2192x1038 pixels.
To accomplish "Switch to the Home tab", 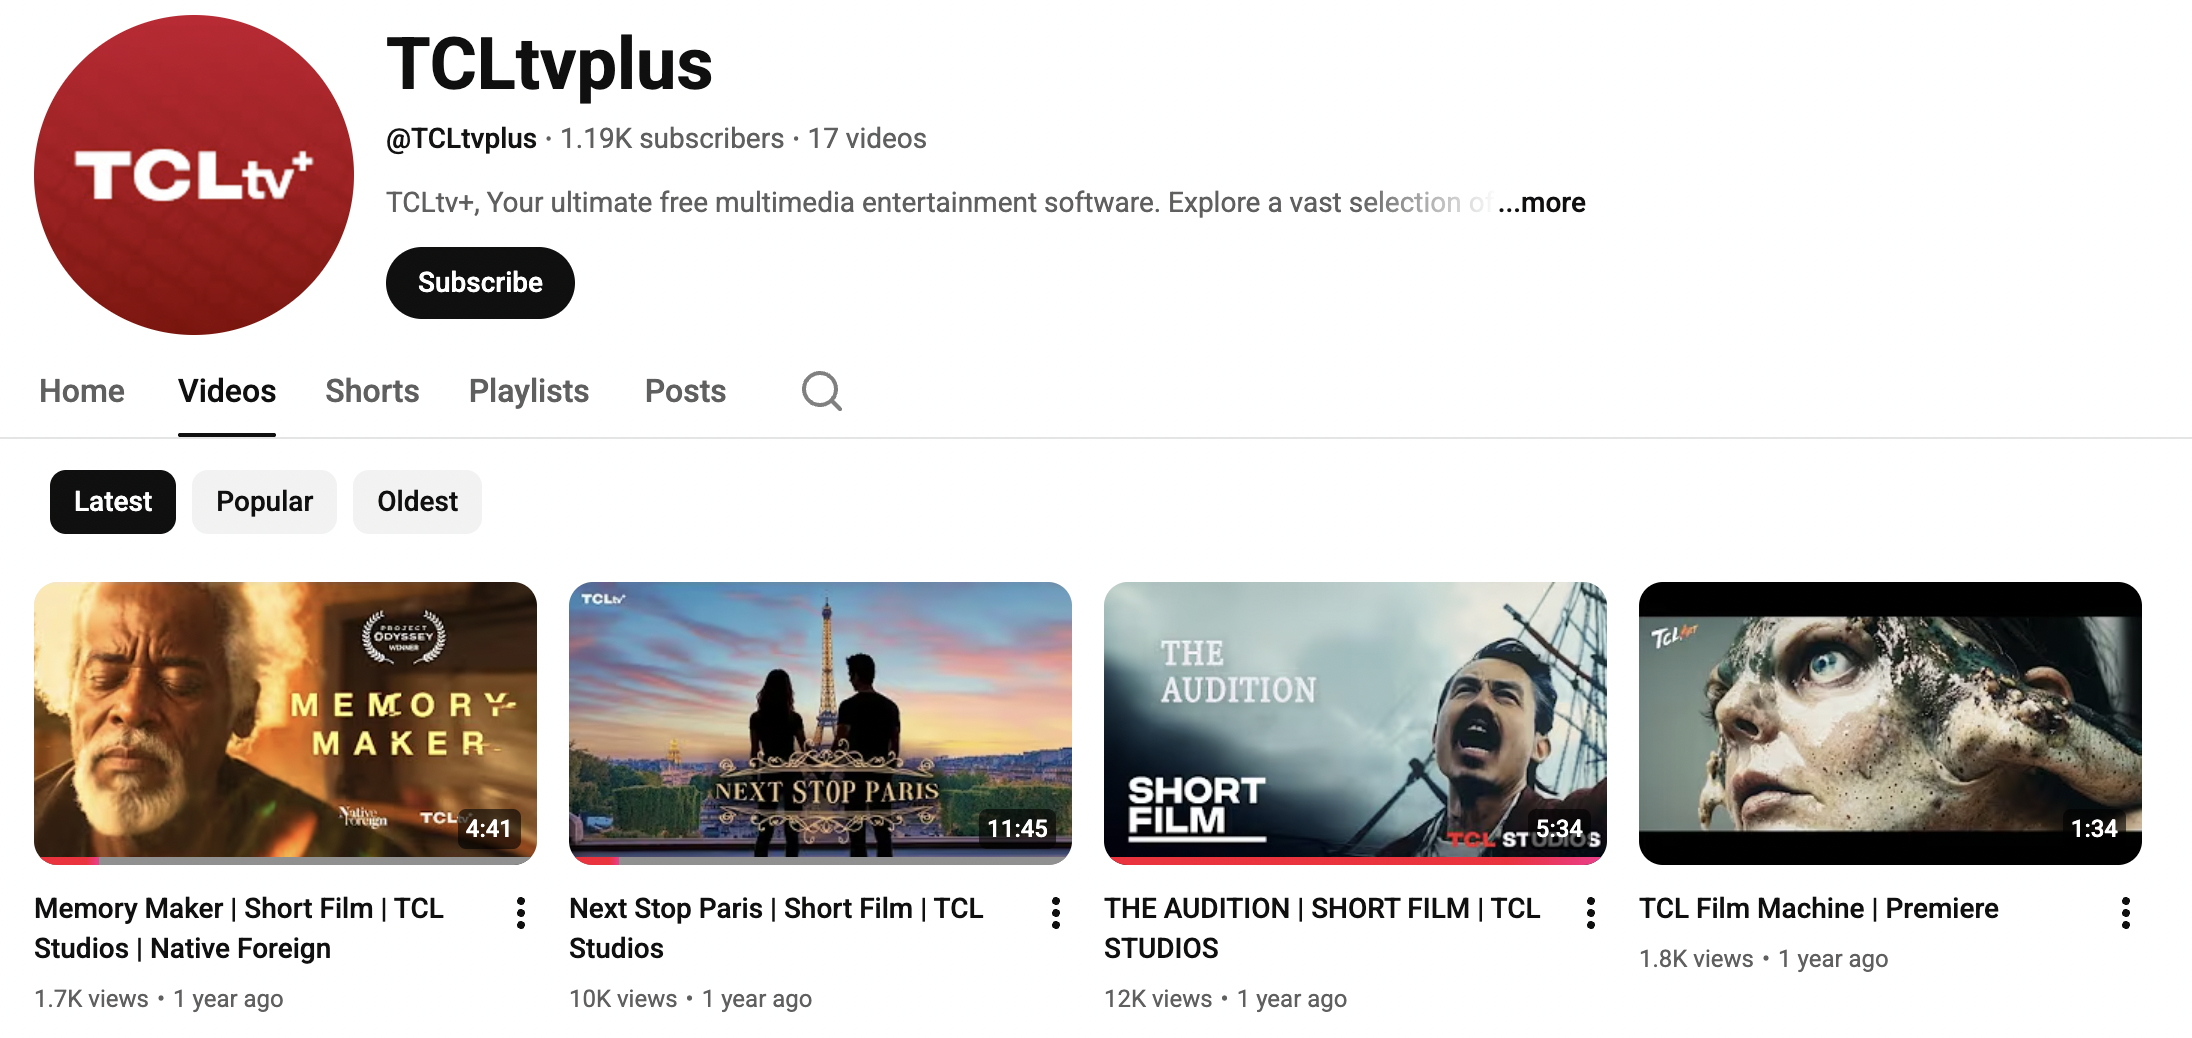I will coord(82,391).
